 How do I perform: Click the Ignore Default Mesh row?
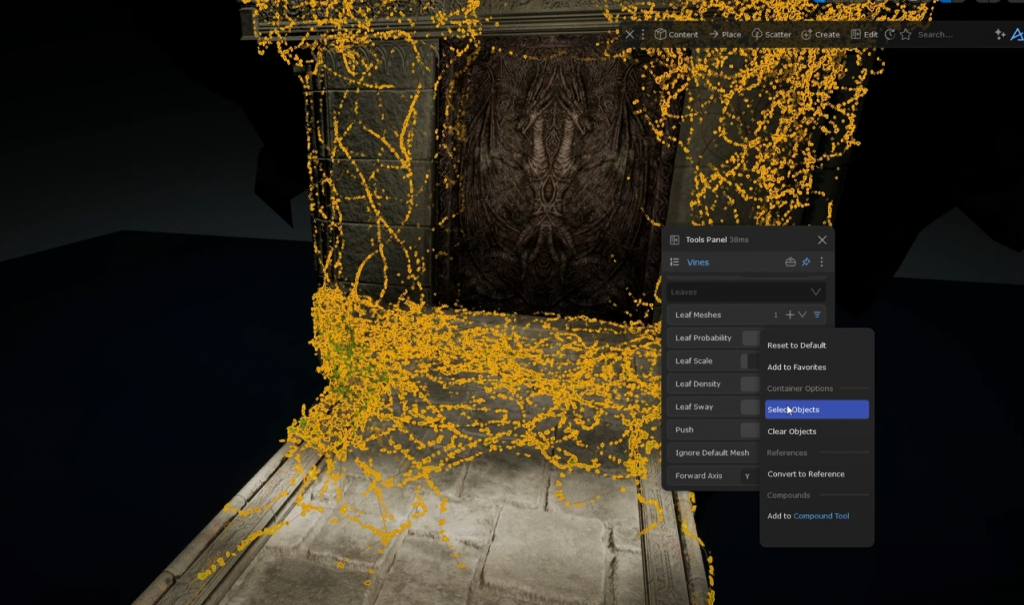713,453
